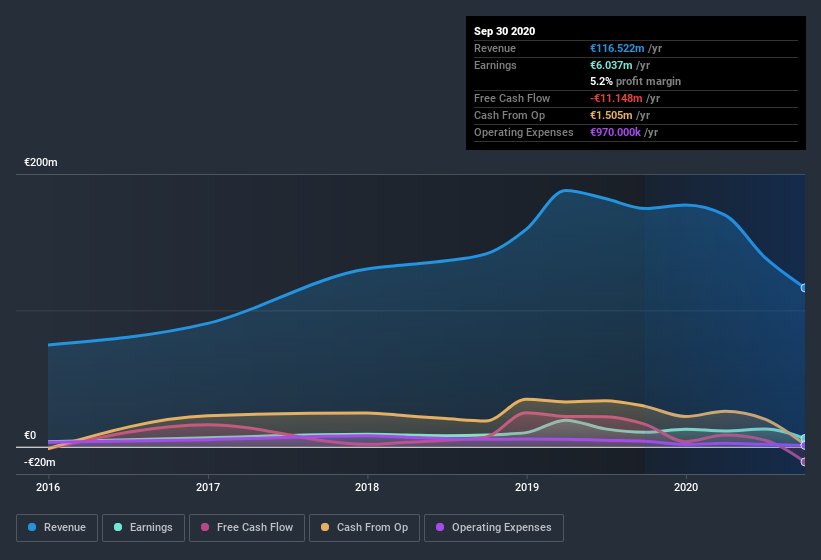Click the Free Cash Flow label in tooltip
This screenshot has width=821, height=560.
pos(512,98)
